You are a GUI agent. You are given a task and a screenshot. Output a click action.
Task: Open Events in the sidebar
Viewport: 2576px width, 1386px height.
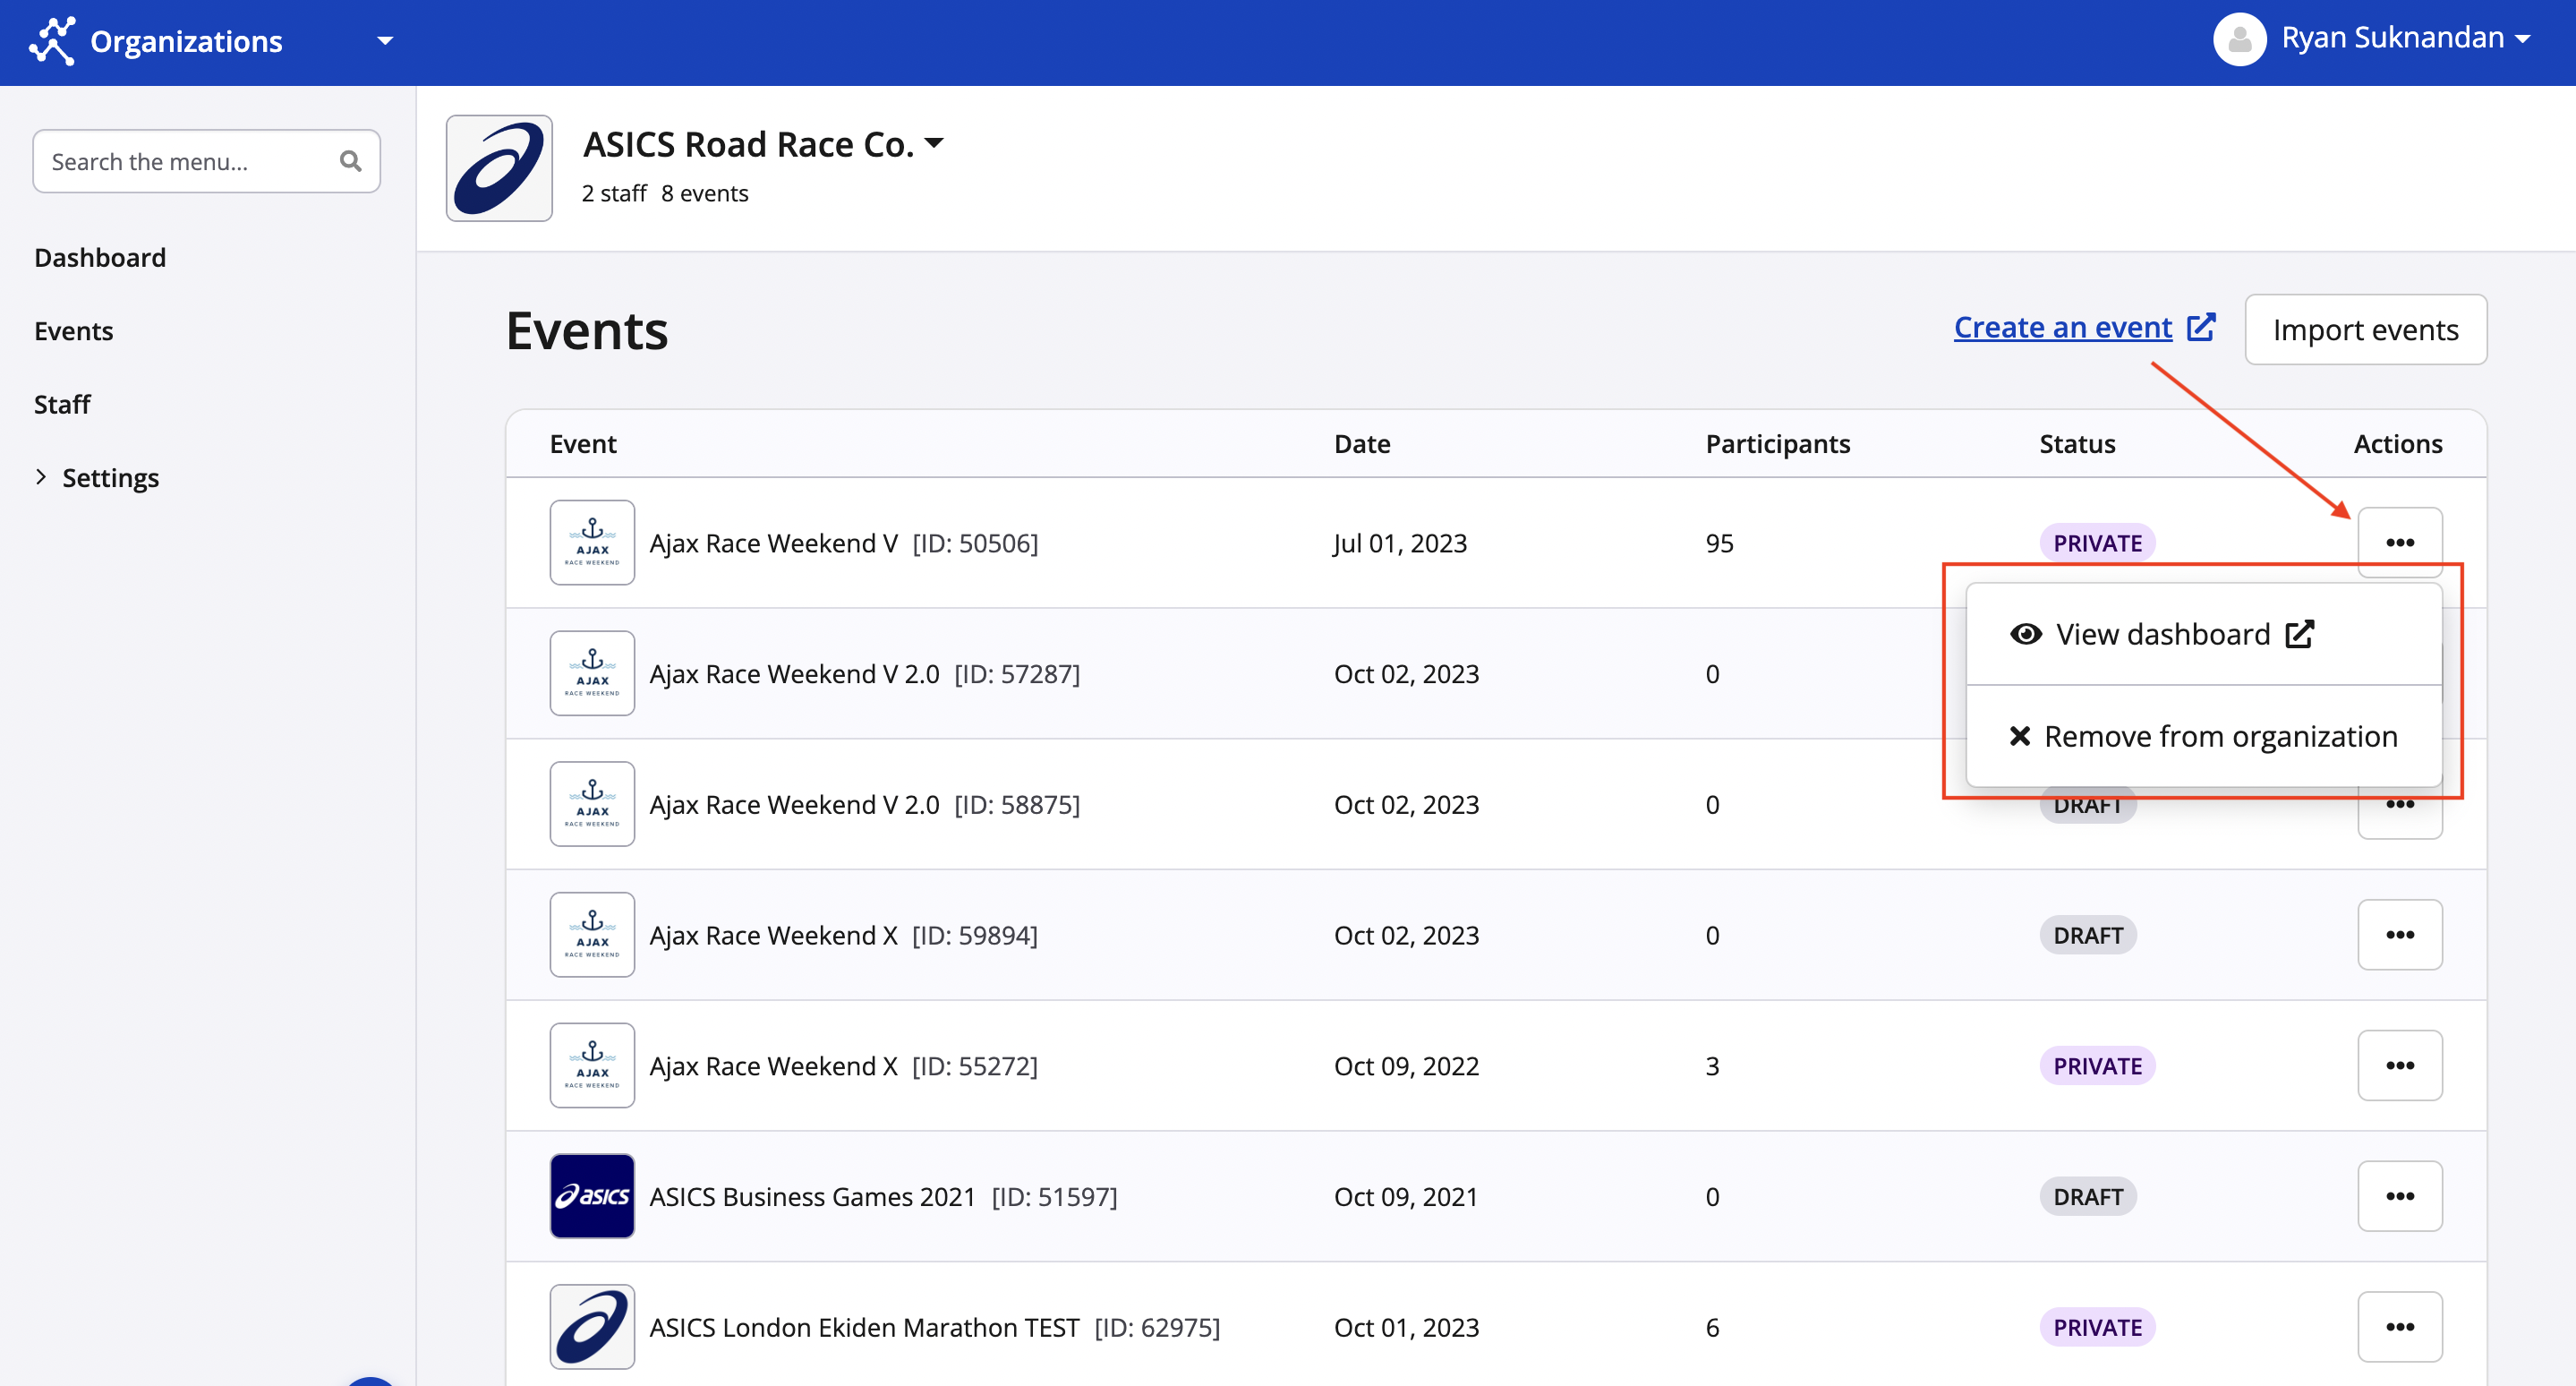(73, 331)
